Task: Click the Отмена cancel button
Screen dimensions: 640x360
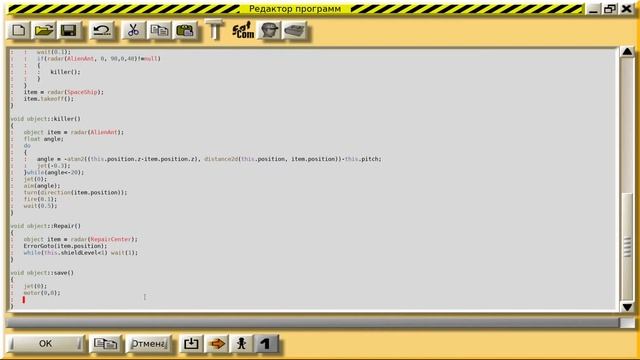Action: [x=149, y=344]
